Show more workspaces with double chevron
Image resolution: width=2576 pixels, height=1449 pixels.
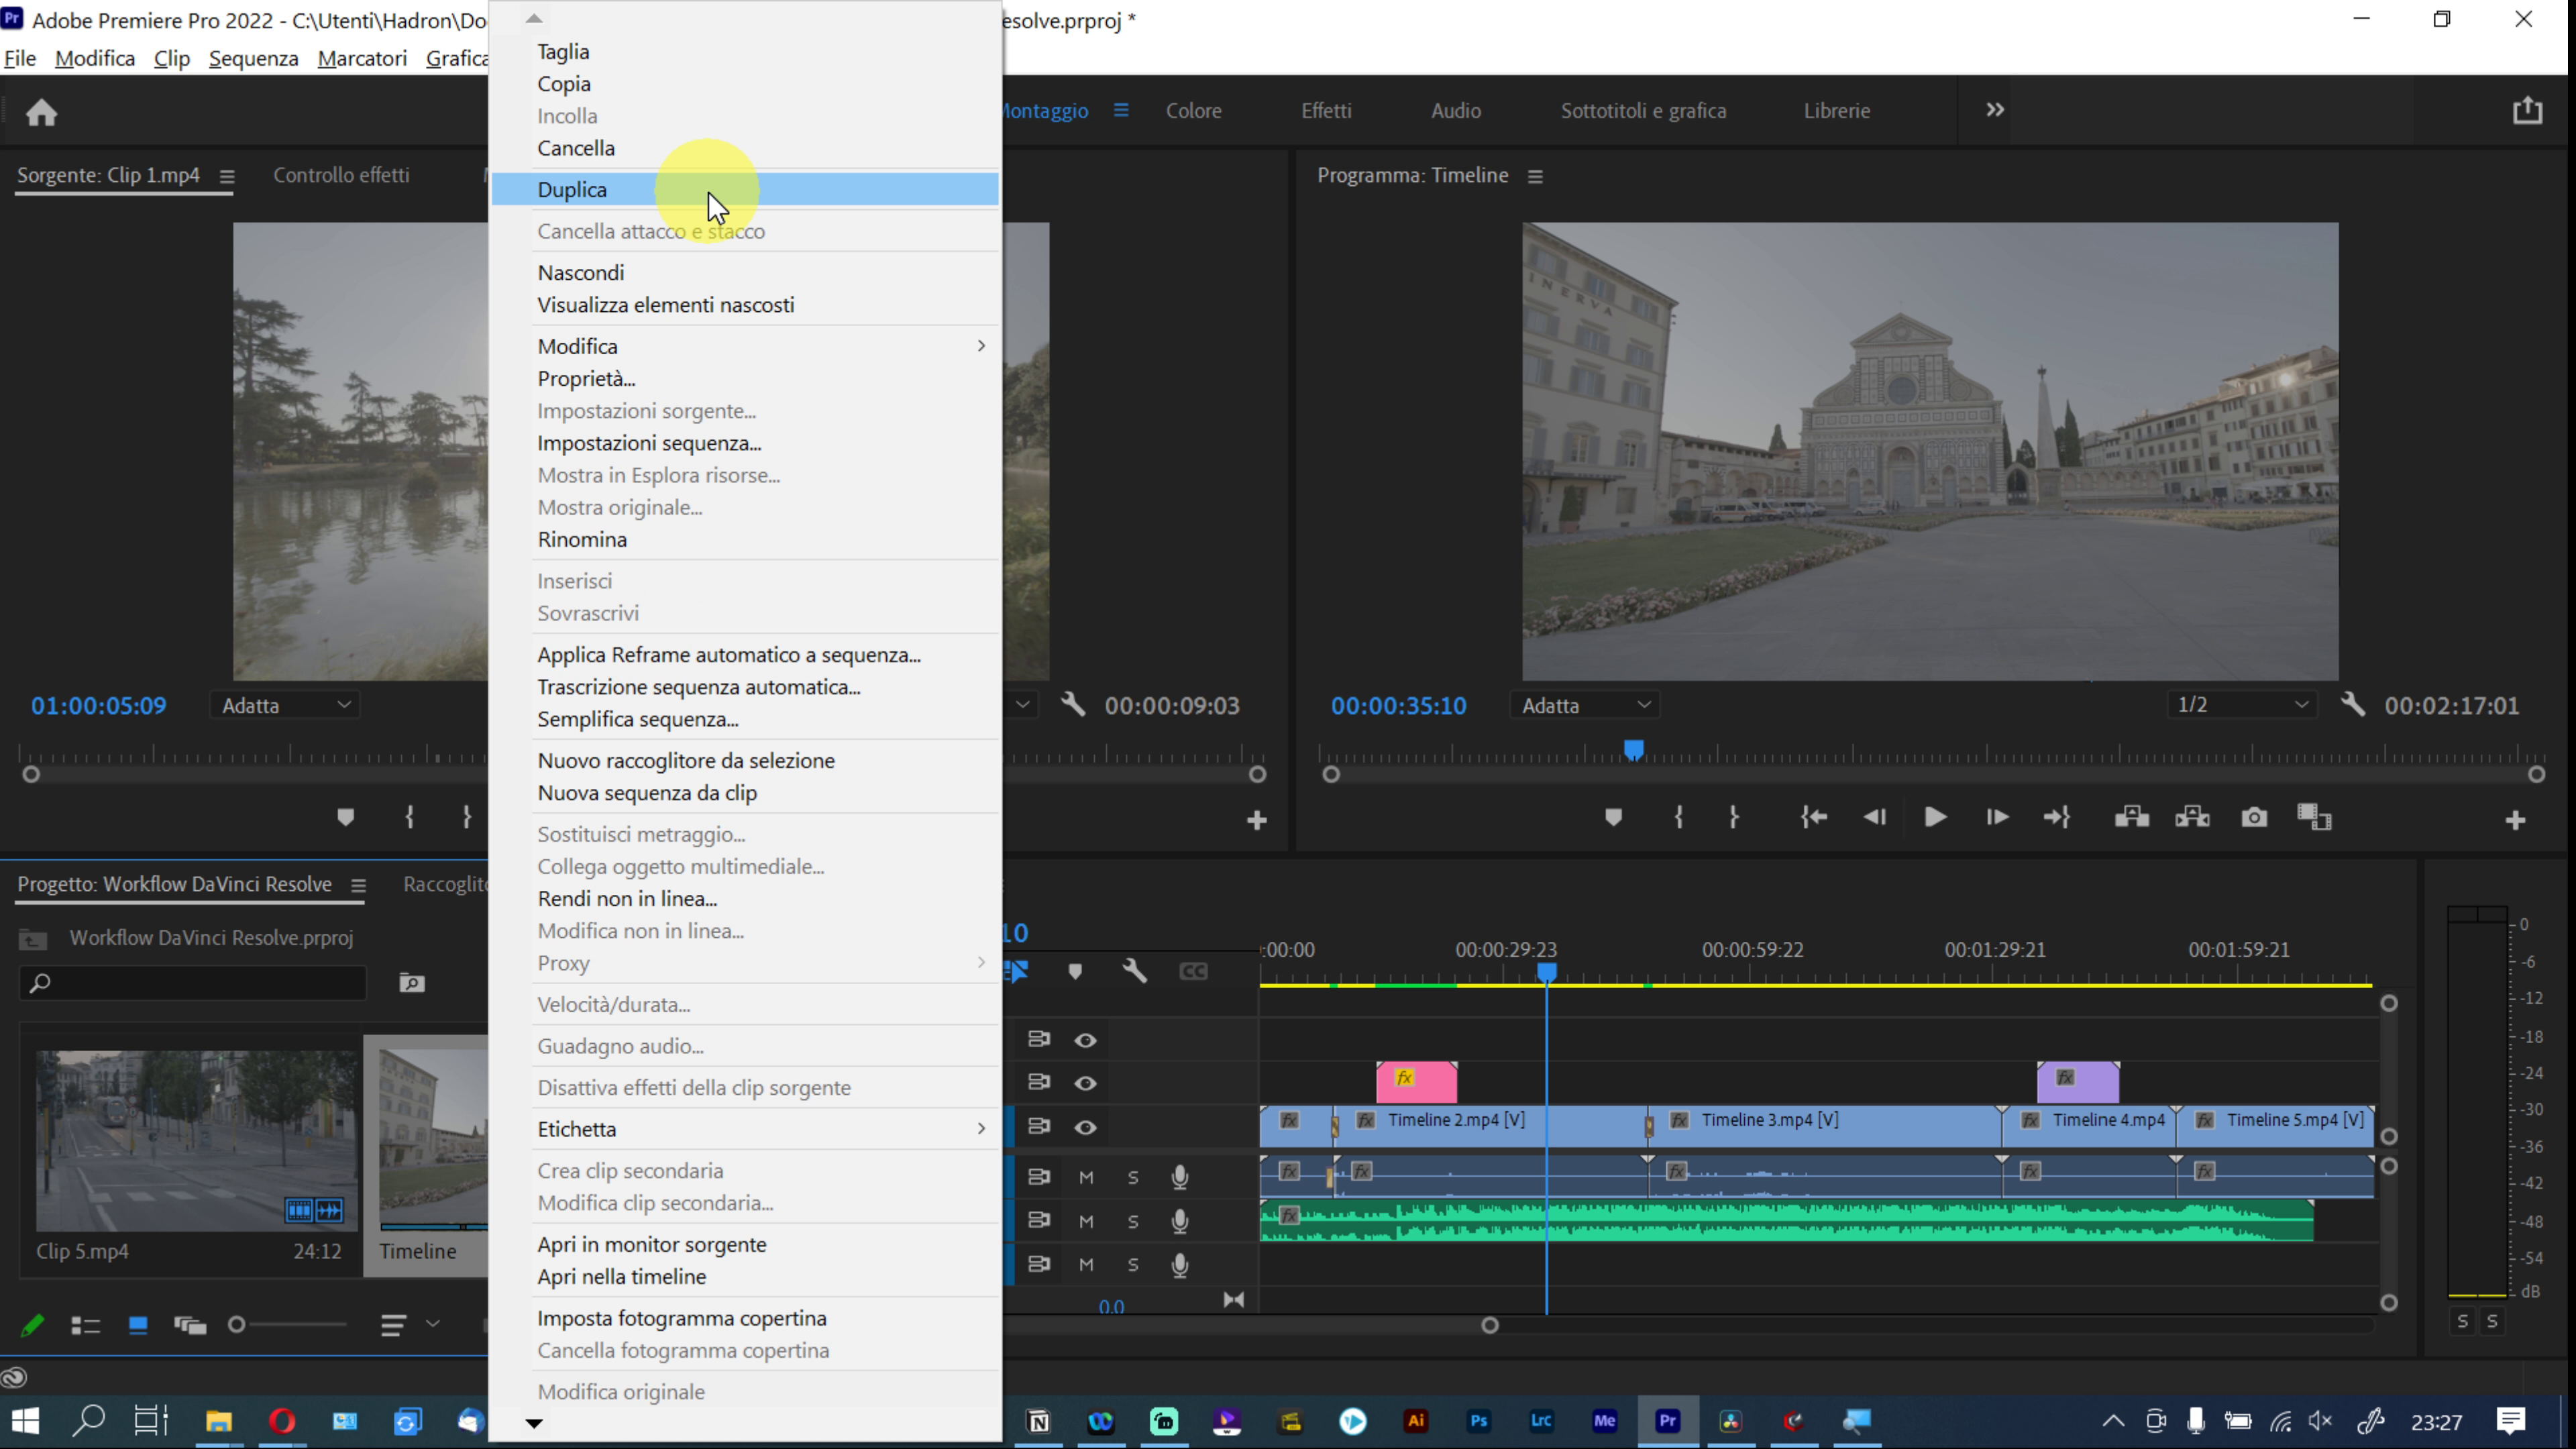1995,110
